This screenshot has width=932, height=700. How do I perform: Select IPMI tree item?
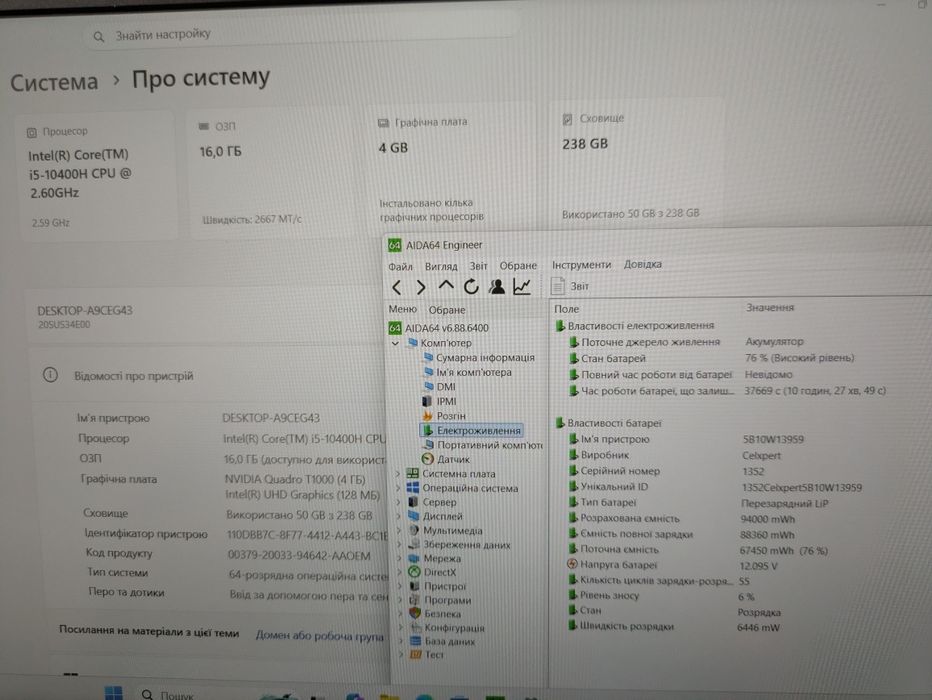(439, 401)
